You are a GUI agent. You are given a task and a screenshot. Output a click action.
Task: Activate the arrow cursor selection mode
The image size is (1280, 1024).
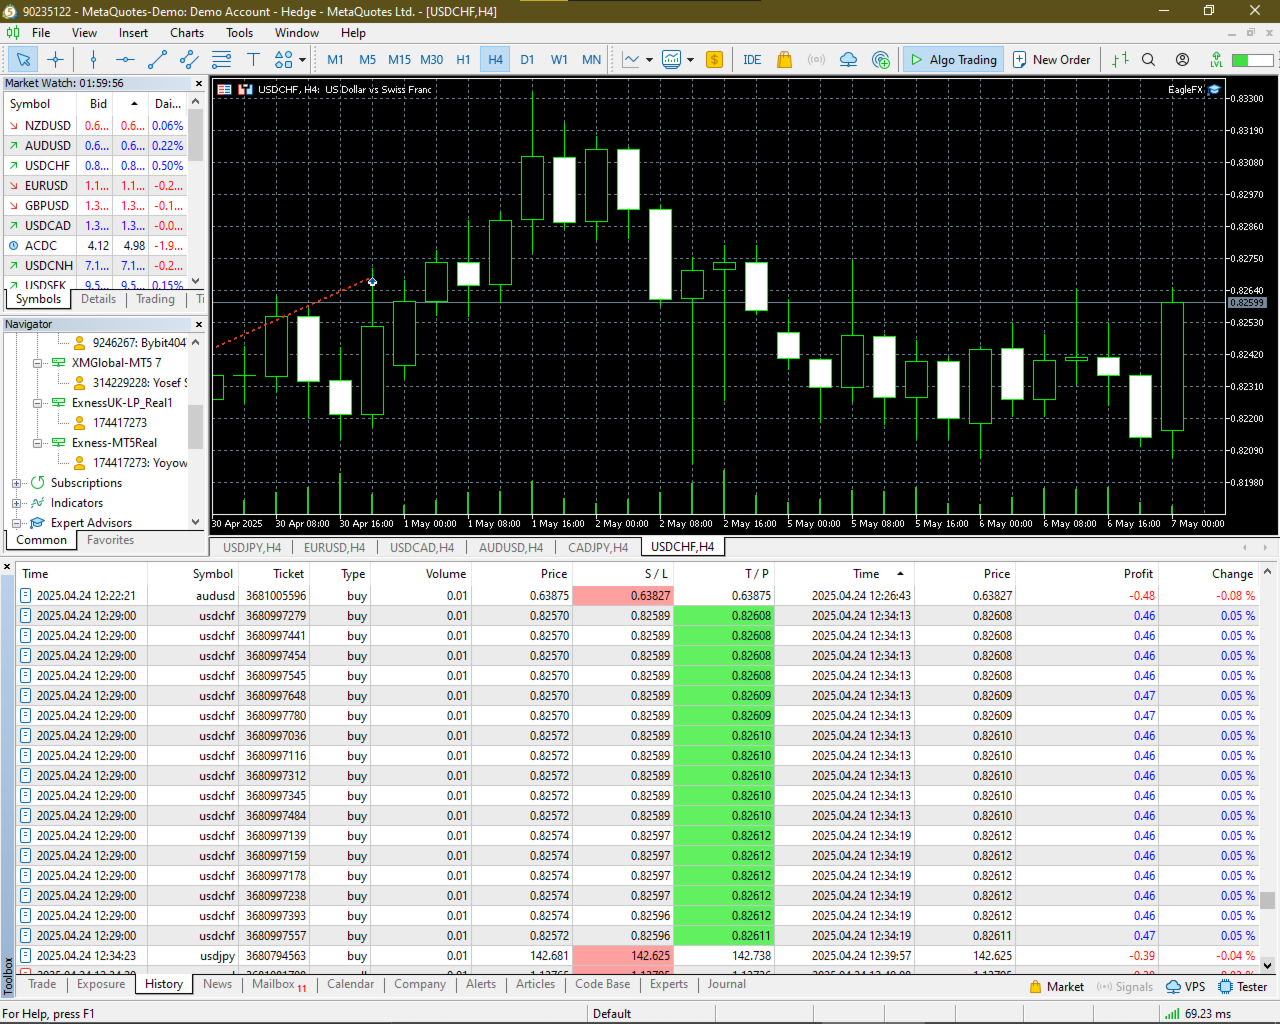pos(22,59)
